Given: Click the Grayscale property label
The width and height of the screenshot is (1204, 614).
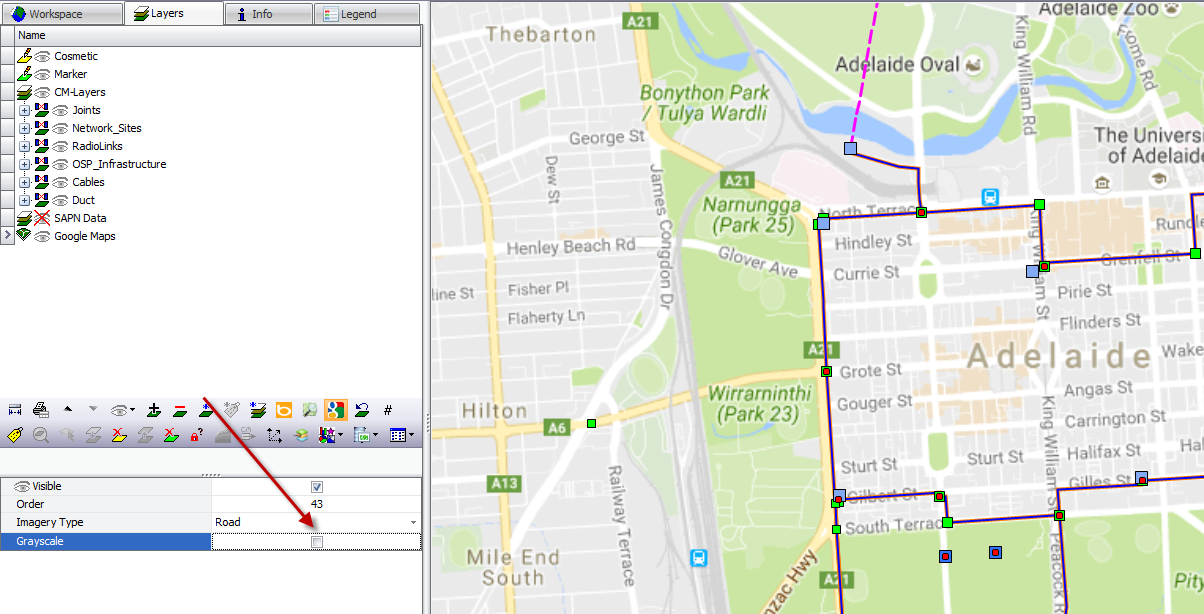Looking at the screenshot, I should pos(39,541).
